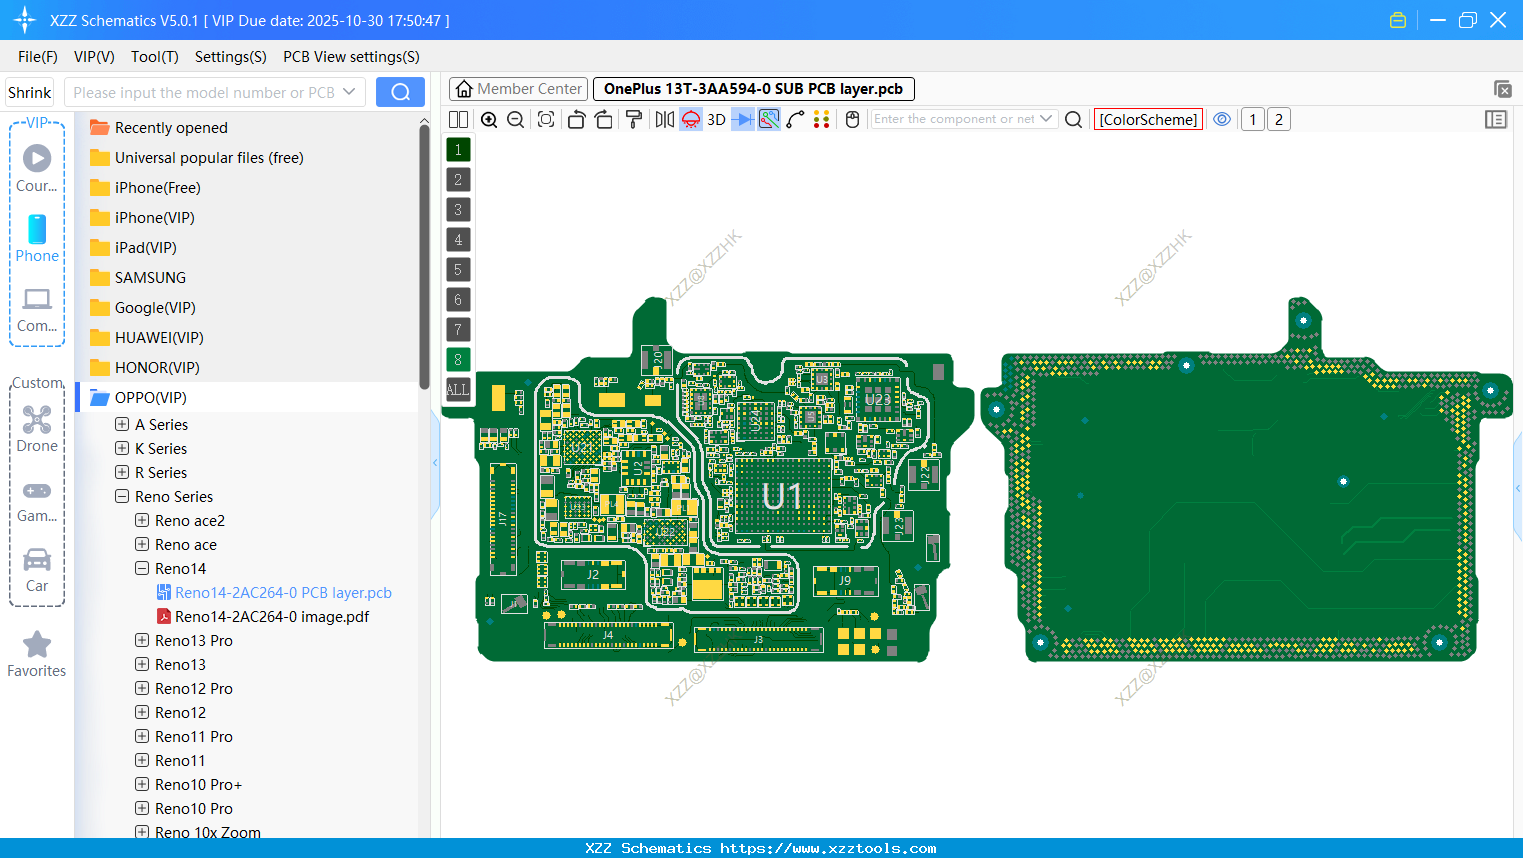Screen dimensions: 1523x858
Task: Toggle the net routing display
Action: pyautogui.click(x=769, y=120)
